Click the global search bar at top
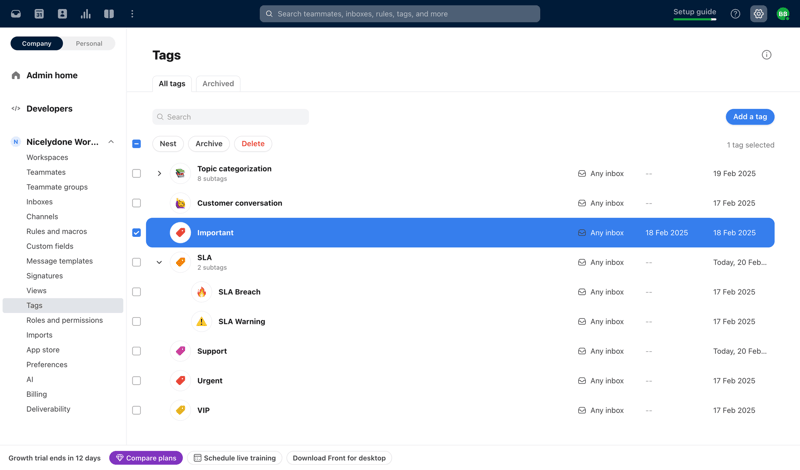 (400, 14)
